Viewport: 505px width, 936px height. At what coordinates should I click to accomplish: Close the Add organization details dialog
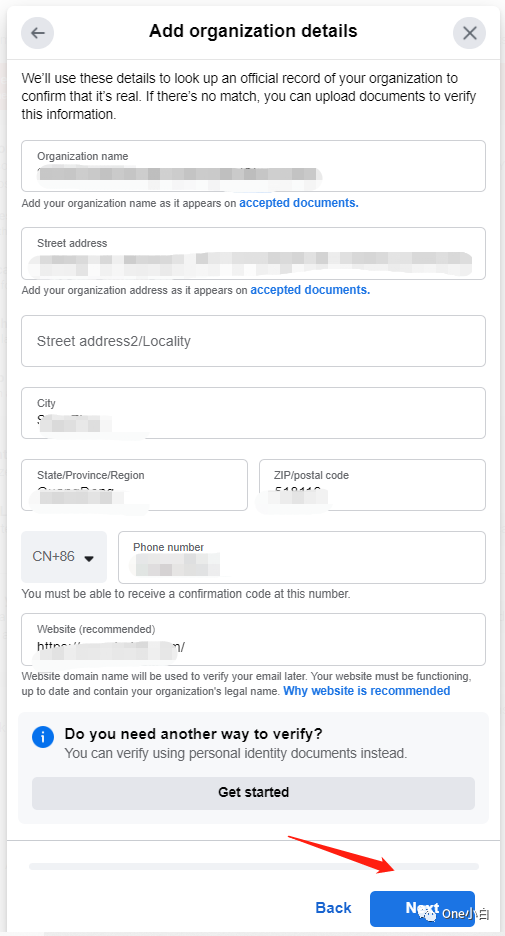coord(469,33)
